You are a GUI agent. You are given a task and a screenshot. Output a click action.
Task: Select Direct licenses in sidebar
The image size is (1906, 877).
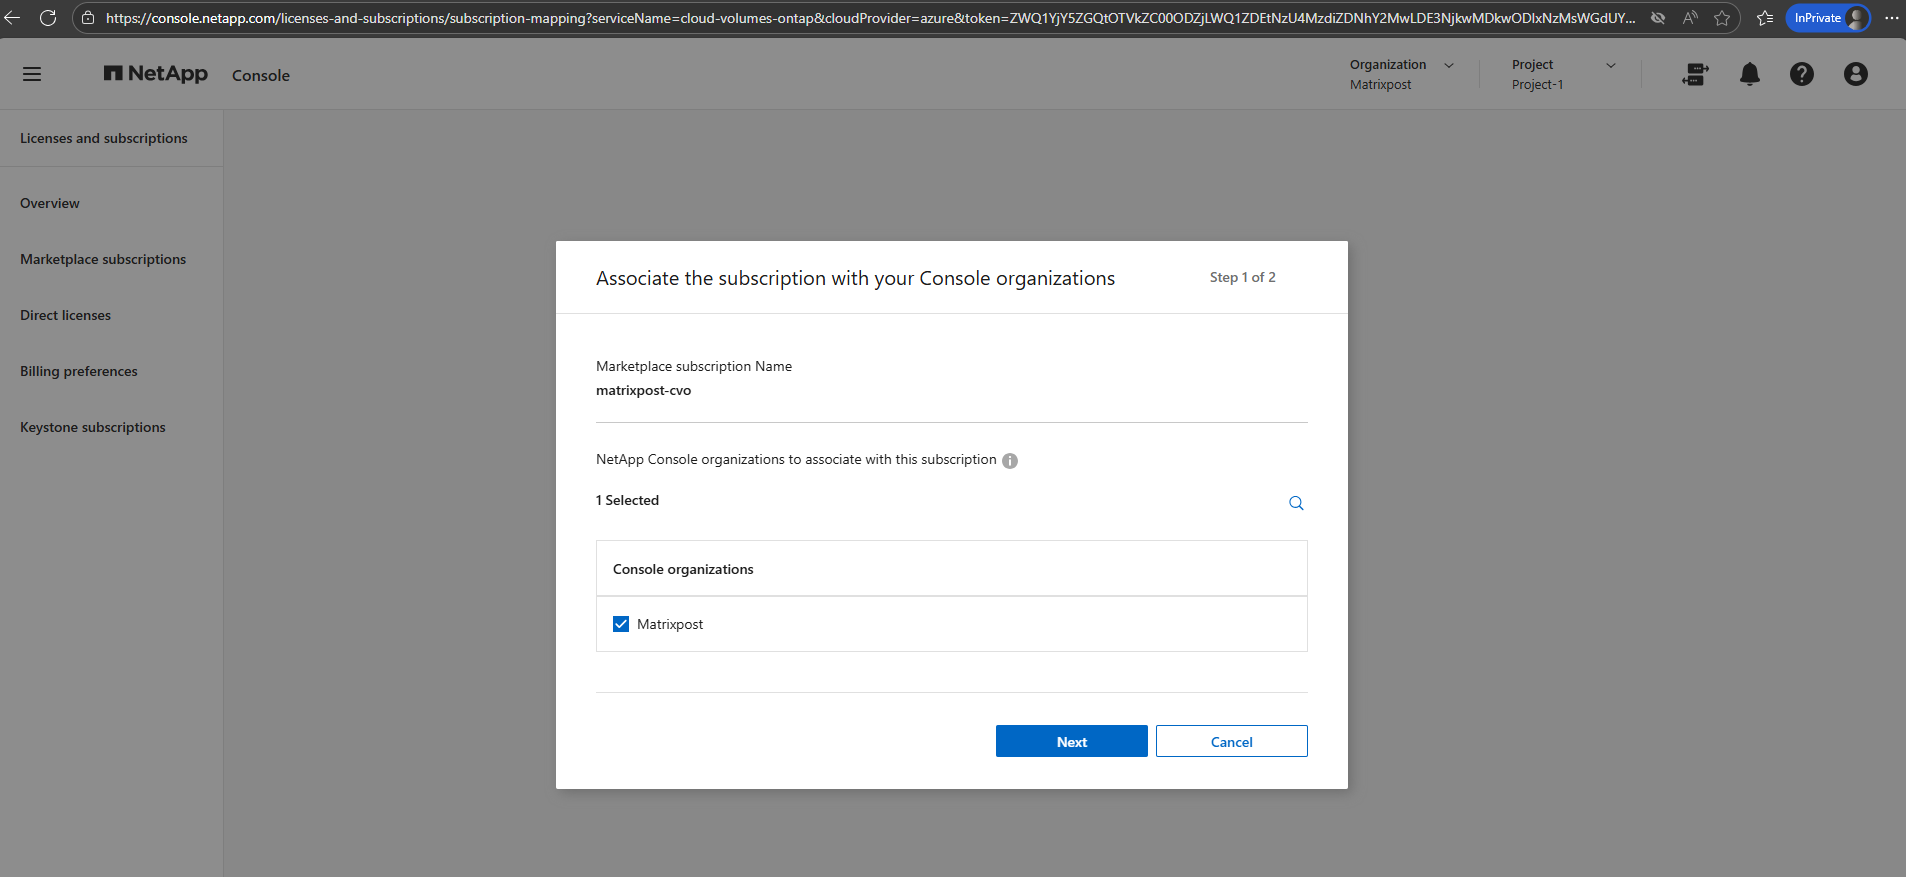(66, 315)
